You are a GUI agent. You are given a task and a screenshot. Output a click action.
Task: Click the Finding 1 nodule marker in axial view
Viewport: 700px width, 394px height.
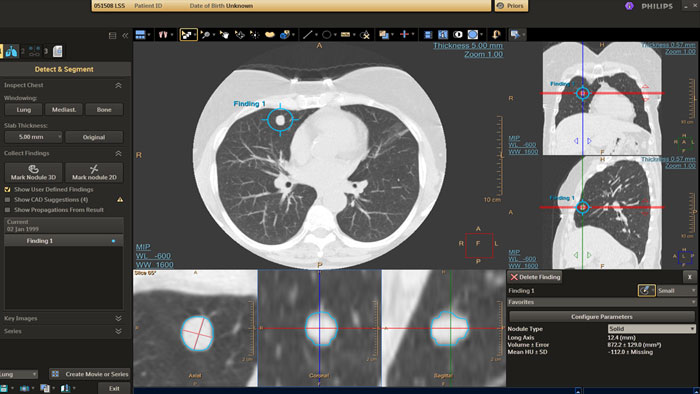280,120
